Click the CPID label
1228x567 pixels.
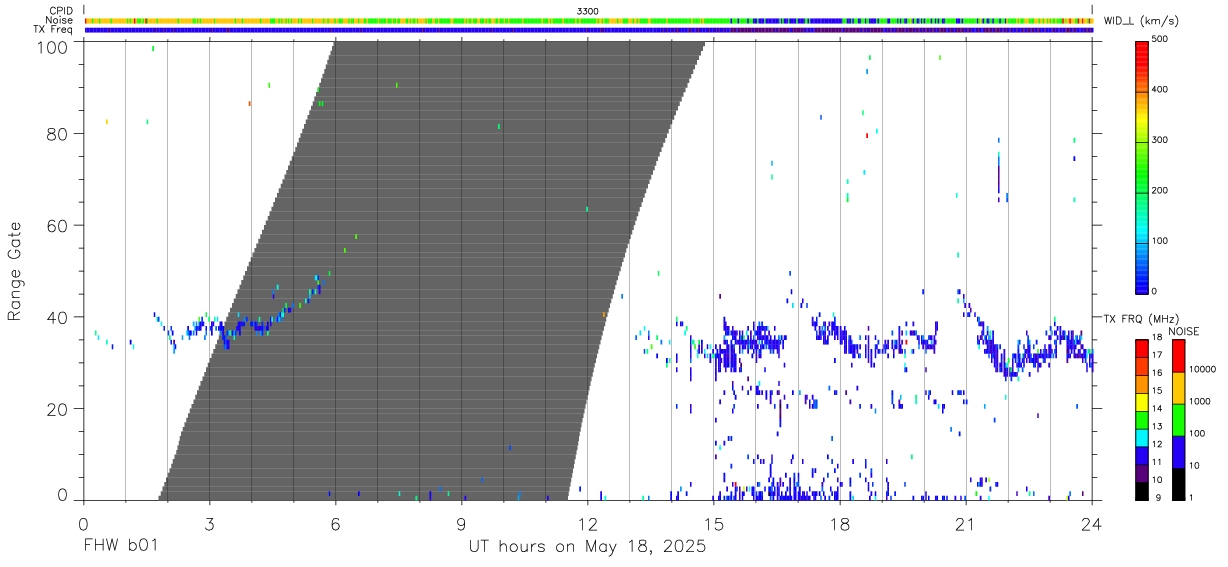pos(60,11)
